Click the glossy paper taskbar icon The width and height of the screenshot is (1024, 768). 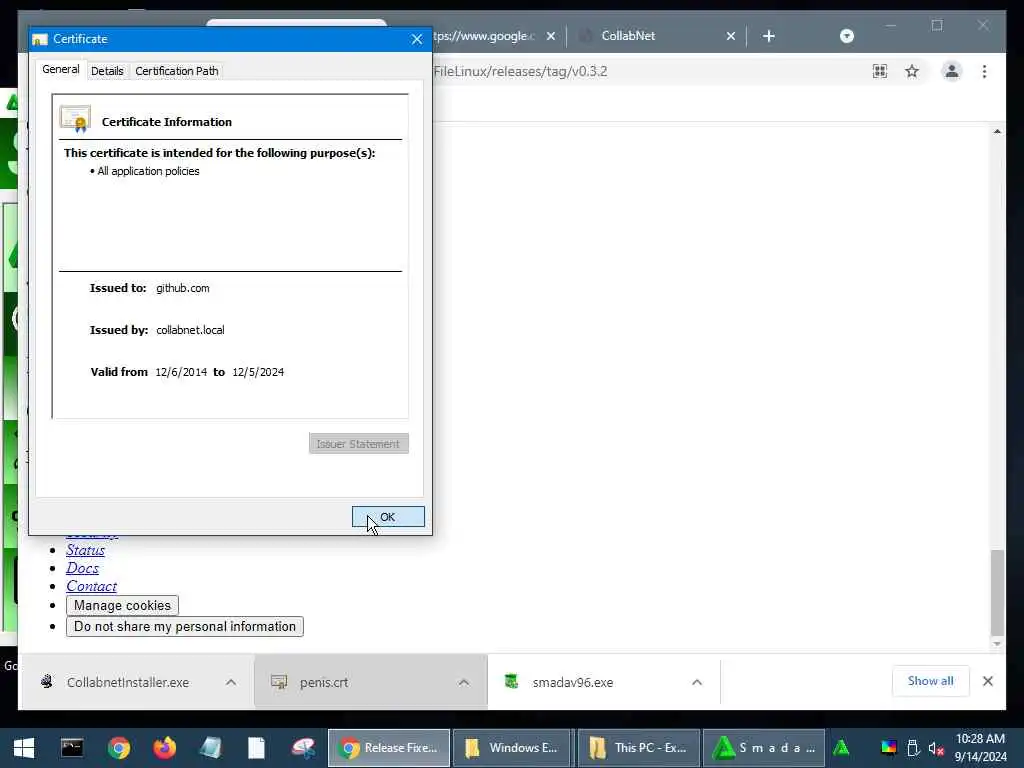(210, 748)
